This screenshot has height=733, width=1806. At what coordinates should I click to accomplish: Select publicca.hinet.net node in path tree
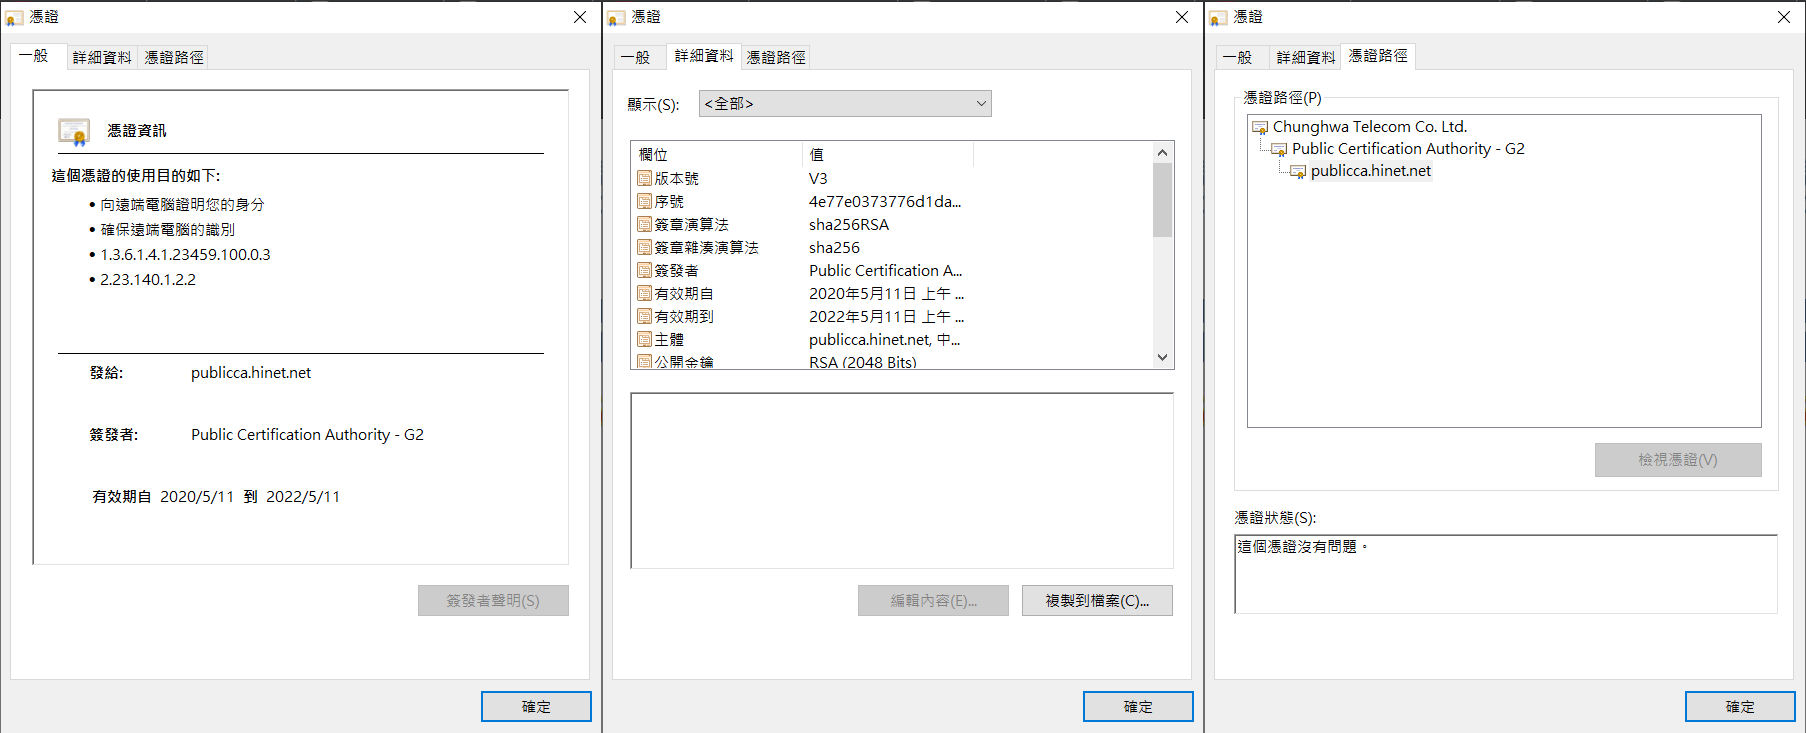pos(1370,171)
